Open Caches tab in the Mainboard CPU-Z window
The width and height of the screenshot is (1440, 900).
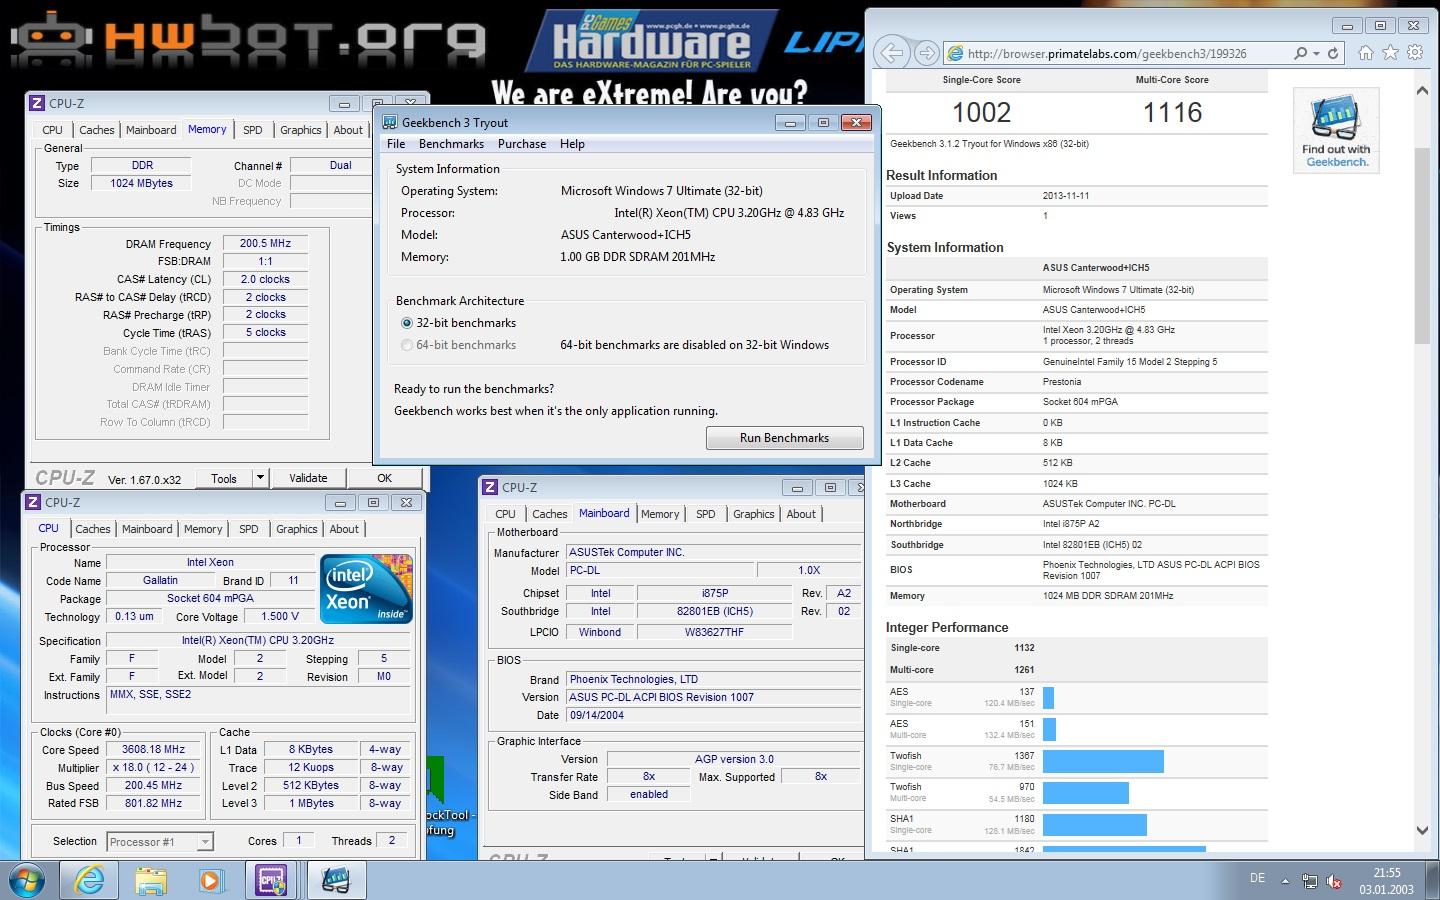click(x=549, y=514)
